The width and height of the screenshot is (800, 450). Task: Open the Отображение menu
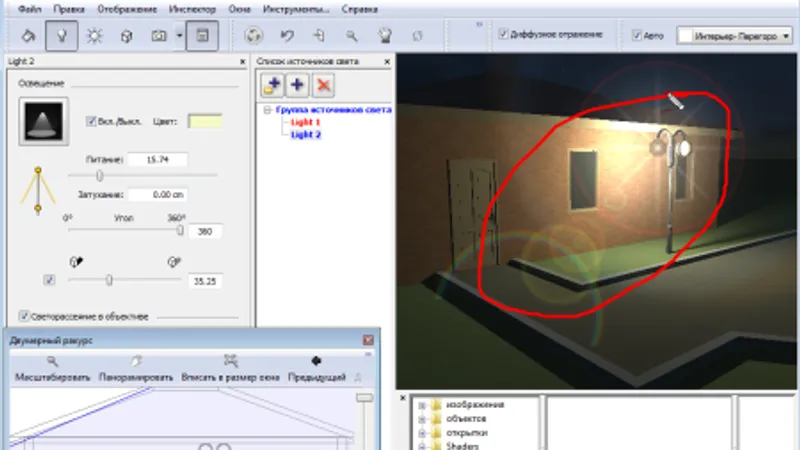[x=128, y=9]
